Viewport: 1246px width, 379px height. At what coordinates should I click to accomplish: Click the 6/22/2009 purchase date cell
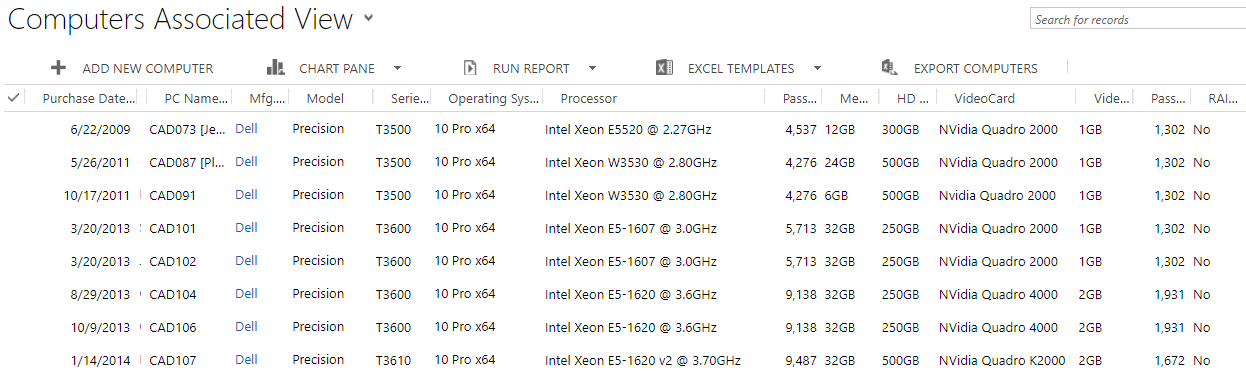[x=100, y=130]
